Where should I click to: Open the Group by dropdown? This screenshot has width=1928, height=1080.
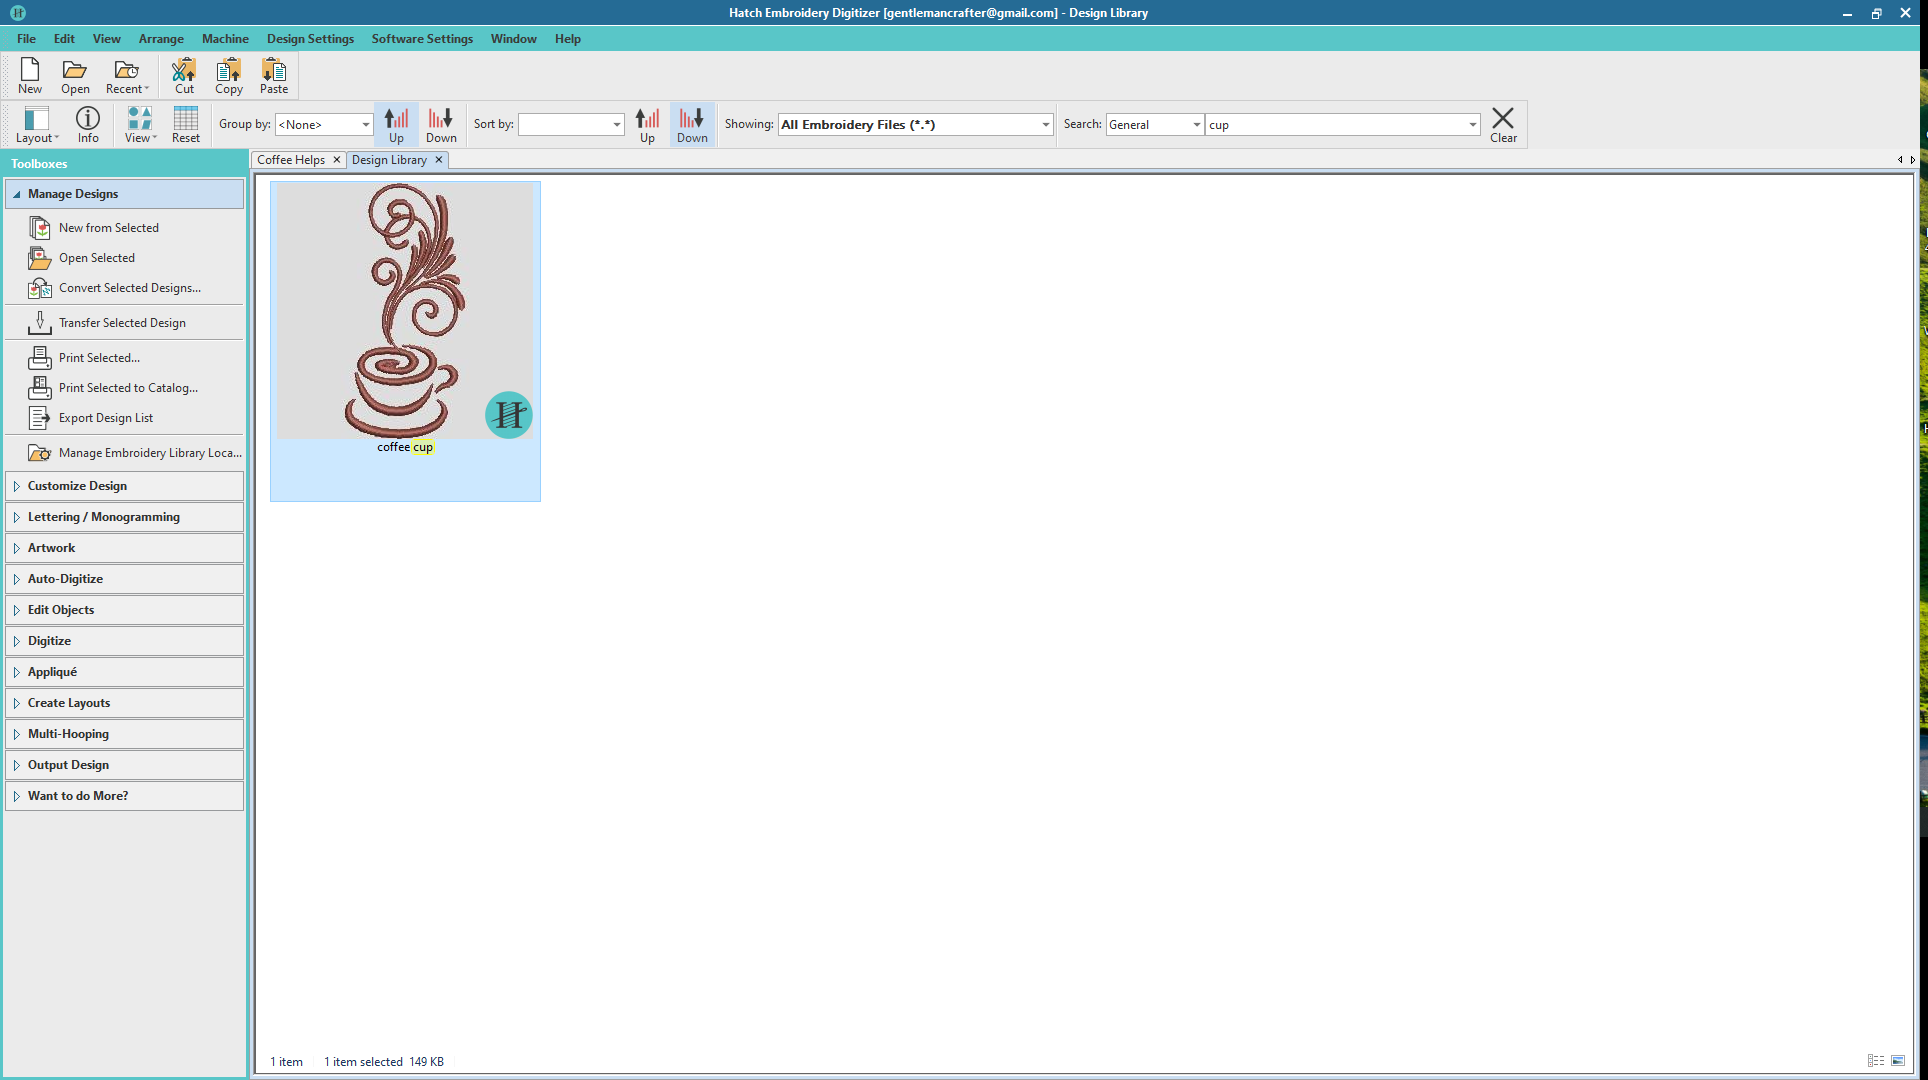click(365, 125)
